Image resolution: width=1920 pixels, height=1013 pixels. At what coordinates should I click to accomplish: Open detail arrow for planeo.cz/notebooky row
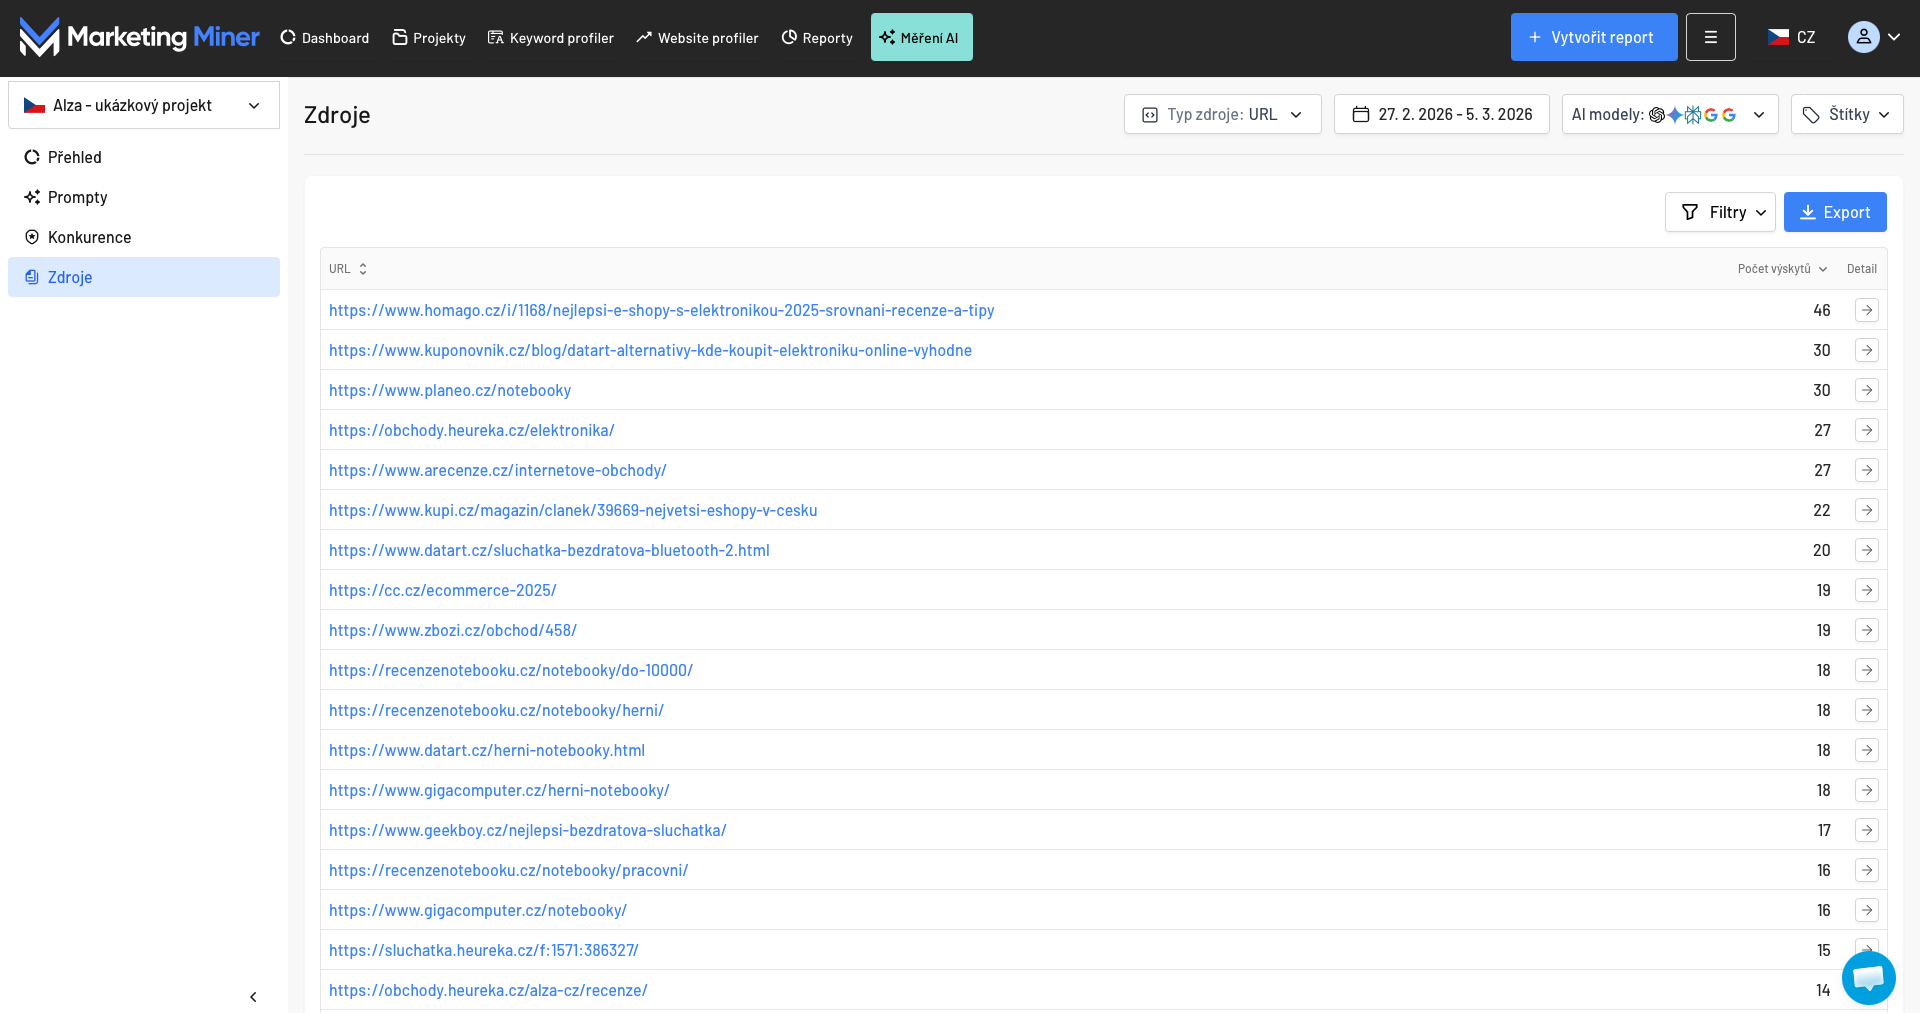point(1866,390)
